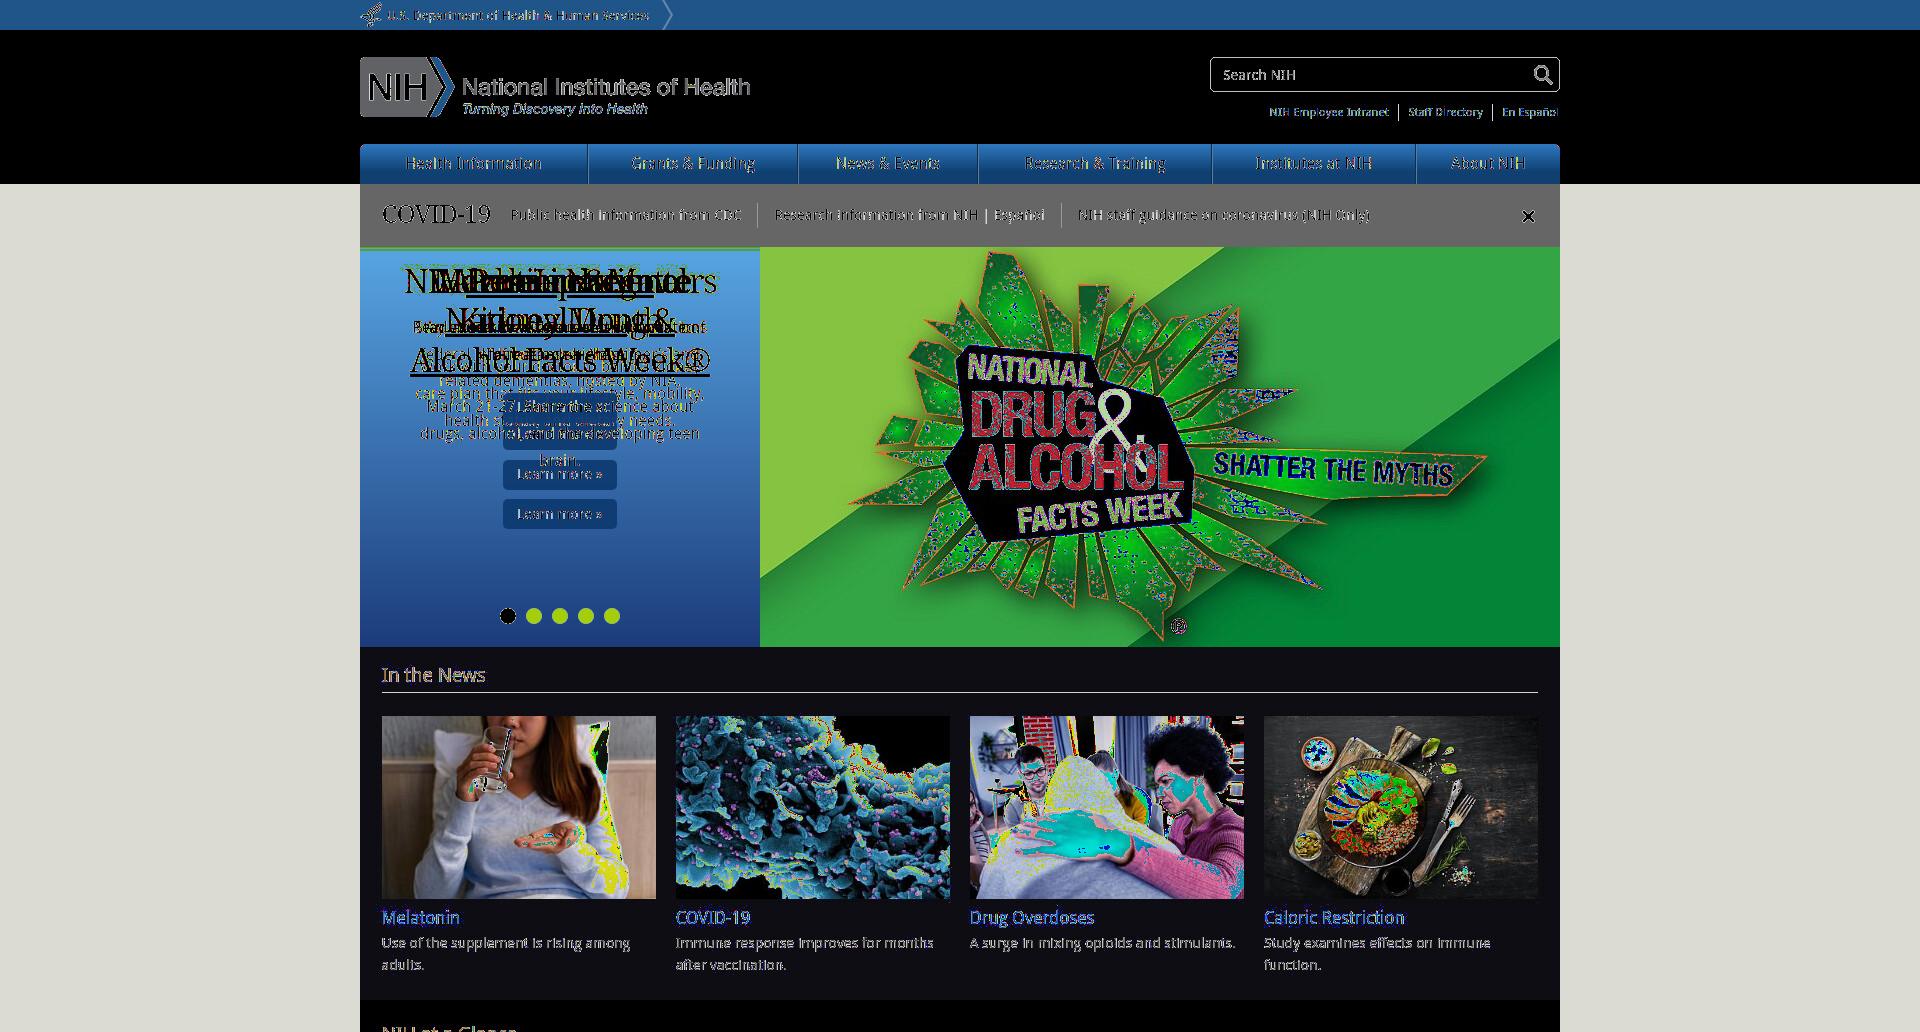This screenshot has height=1032, width=1920.
Task: Open Research information from NIH link
Action: pos(876,215)
